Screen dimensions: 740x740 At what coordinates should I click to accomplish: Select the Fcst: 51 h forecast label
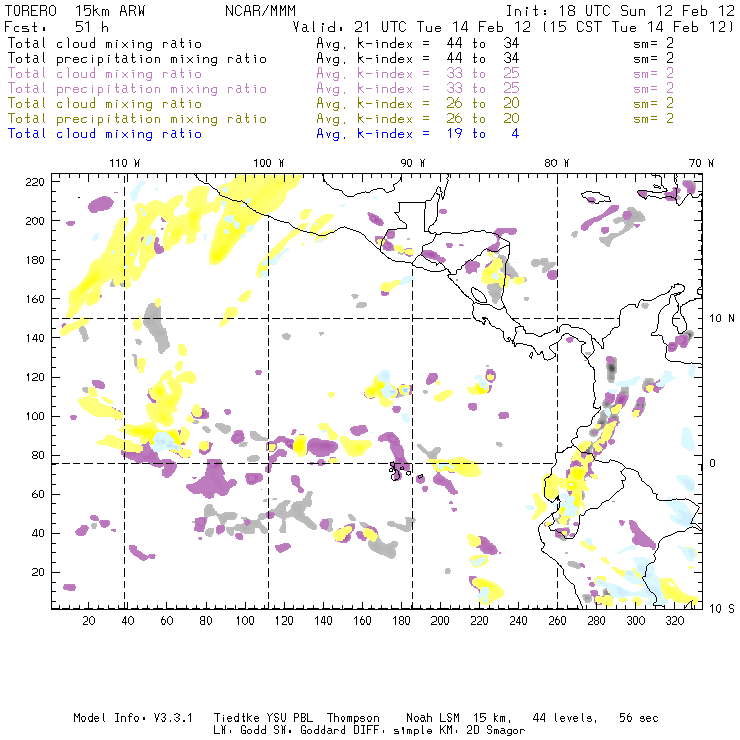click(48, 27)
